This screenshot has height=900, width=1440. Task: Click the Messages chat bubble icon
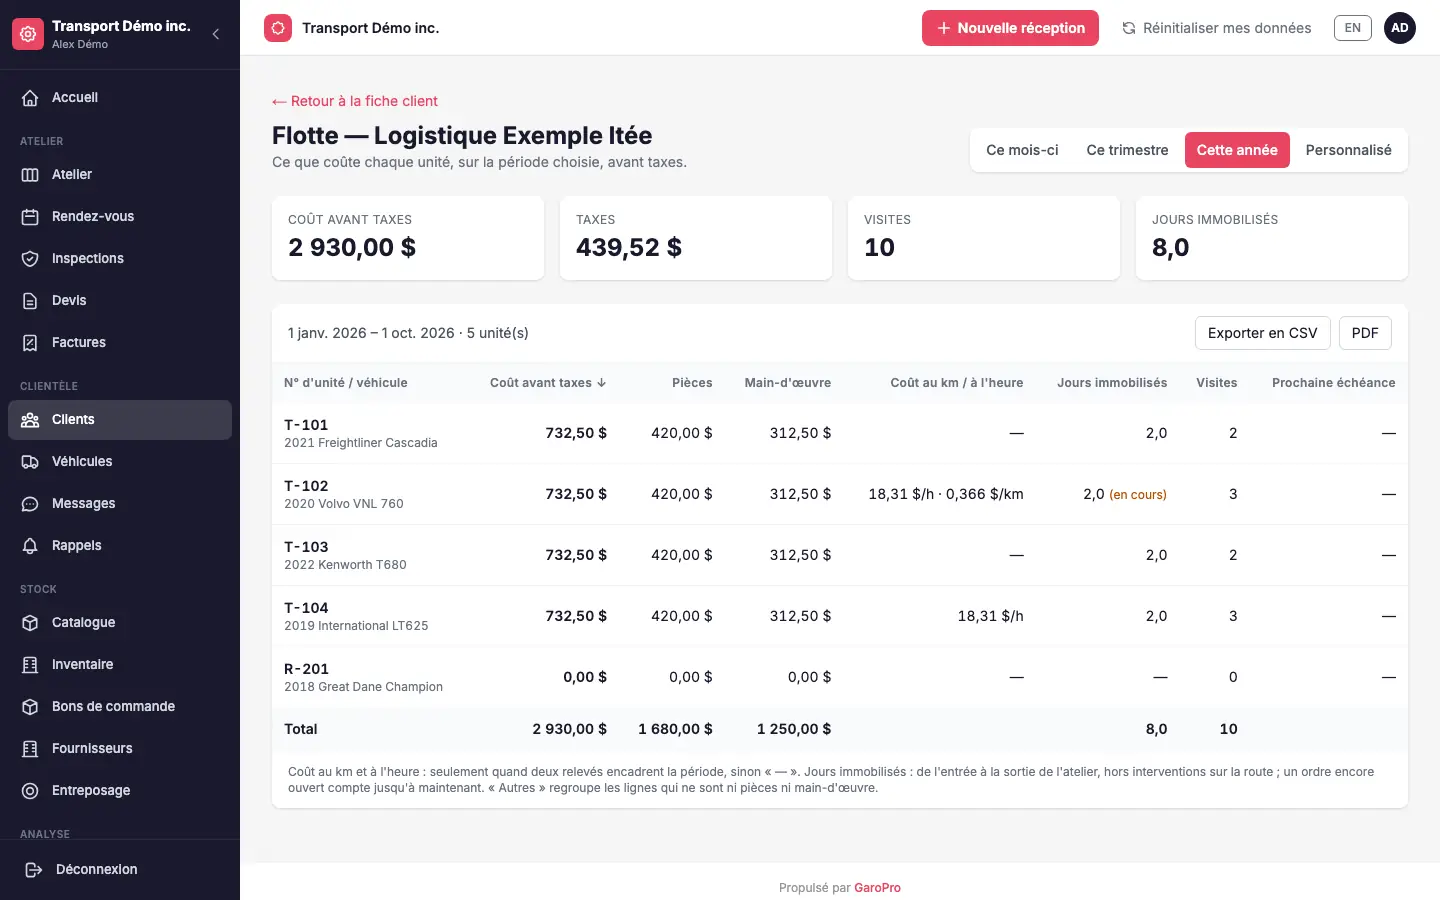[30, 504]
